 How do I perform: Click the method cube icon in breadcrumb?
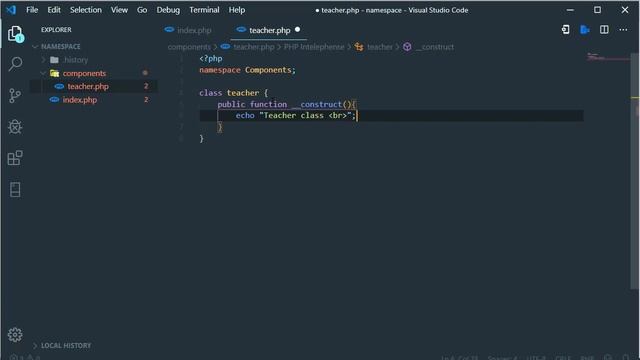407,47
